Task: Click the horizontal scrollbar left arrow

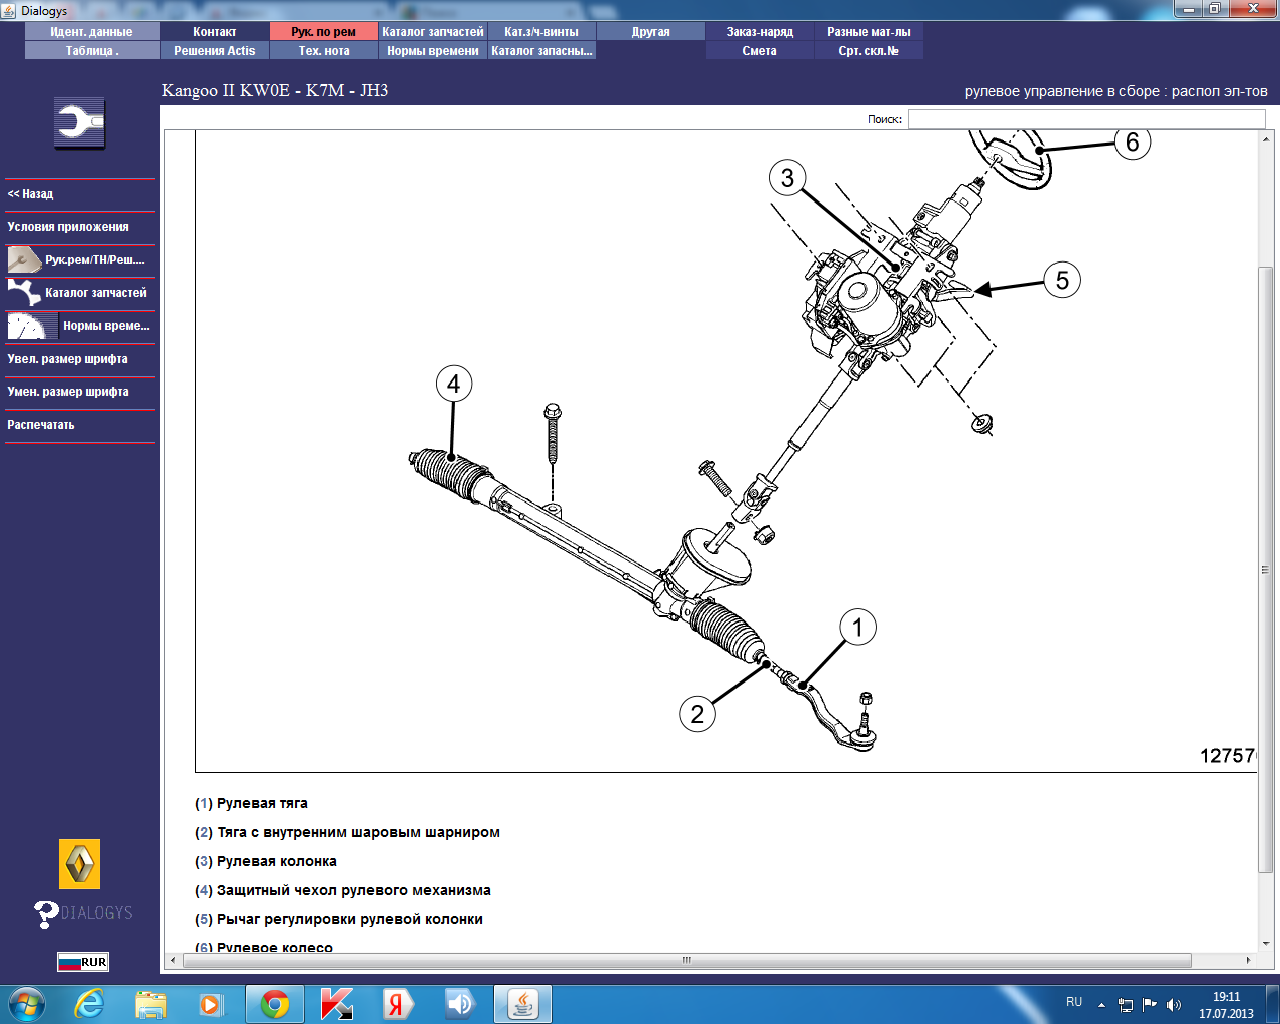Action: [173, 960]
